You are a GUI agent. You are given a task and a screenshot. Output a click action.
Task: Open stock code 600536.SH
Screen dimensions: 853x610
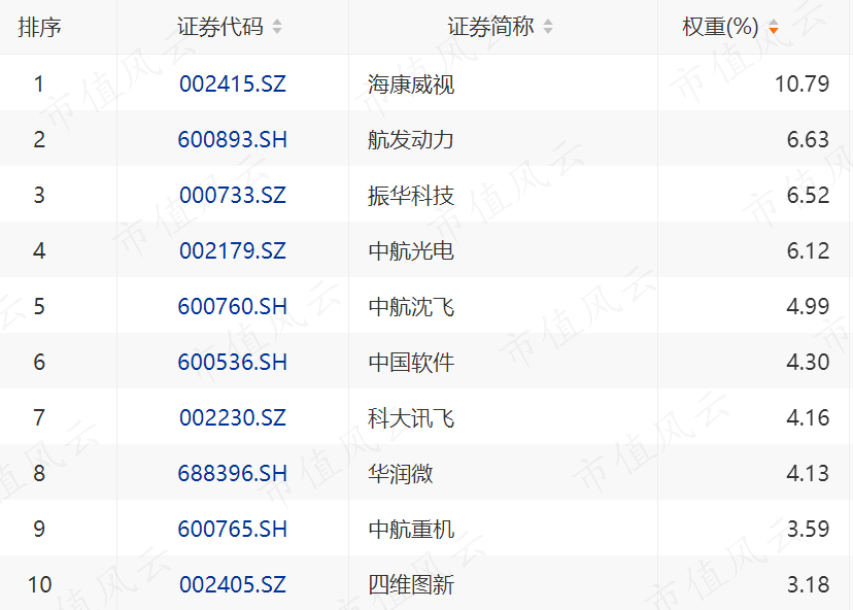(233, 362)
